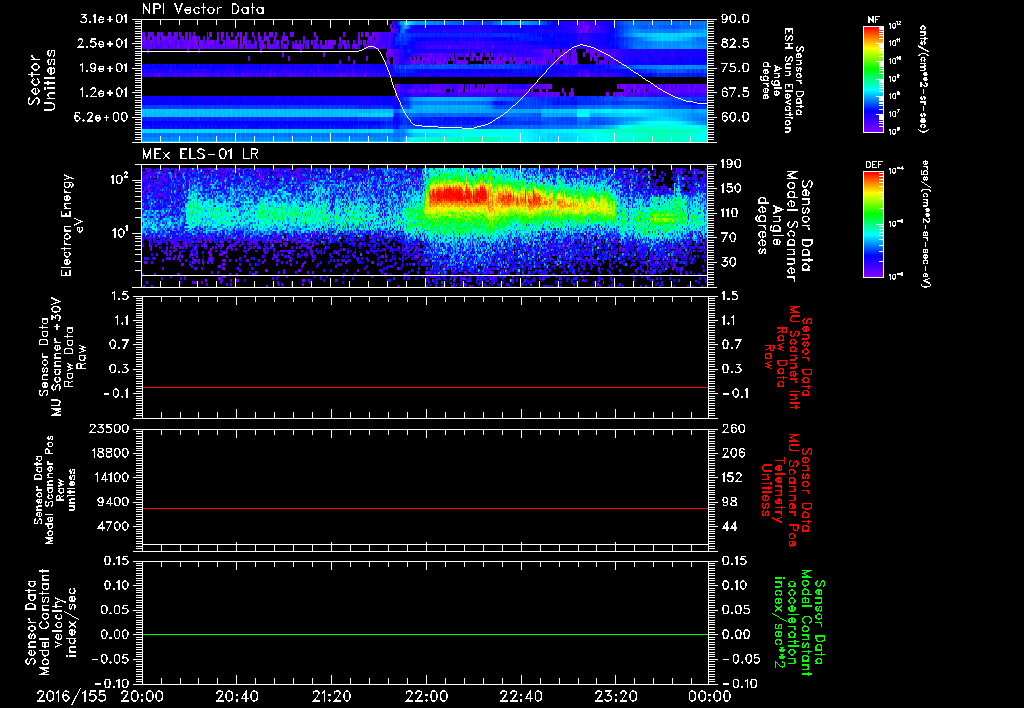
Task: Click the green "Model Constant acceleration" axis title
Action: coord(799,624)
